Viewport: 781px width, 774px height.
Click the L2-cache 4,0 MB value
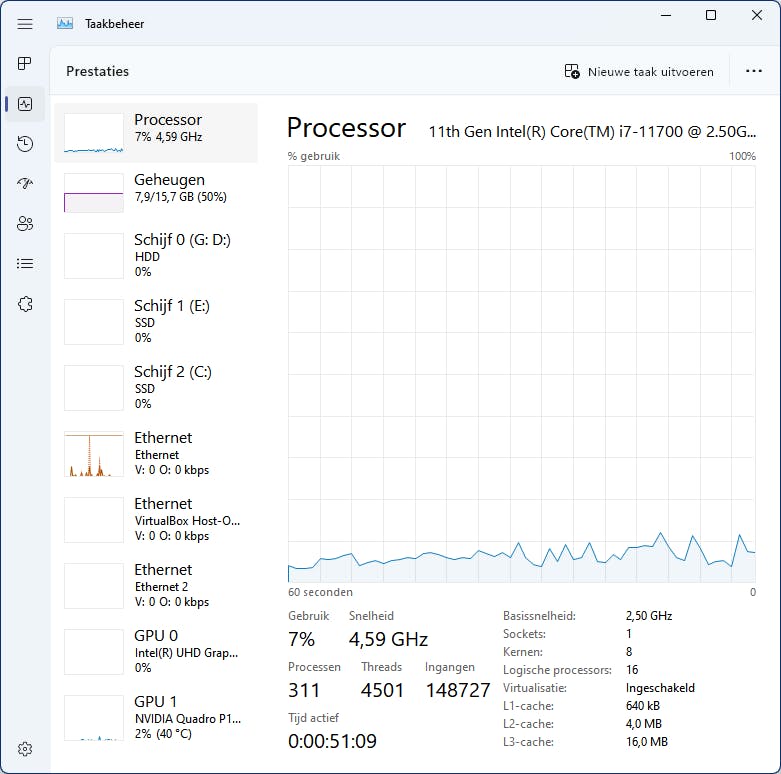[x=644, y=724]
